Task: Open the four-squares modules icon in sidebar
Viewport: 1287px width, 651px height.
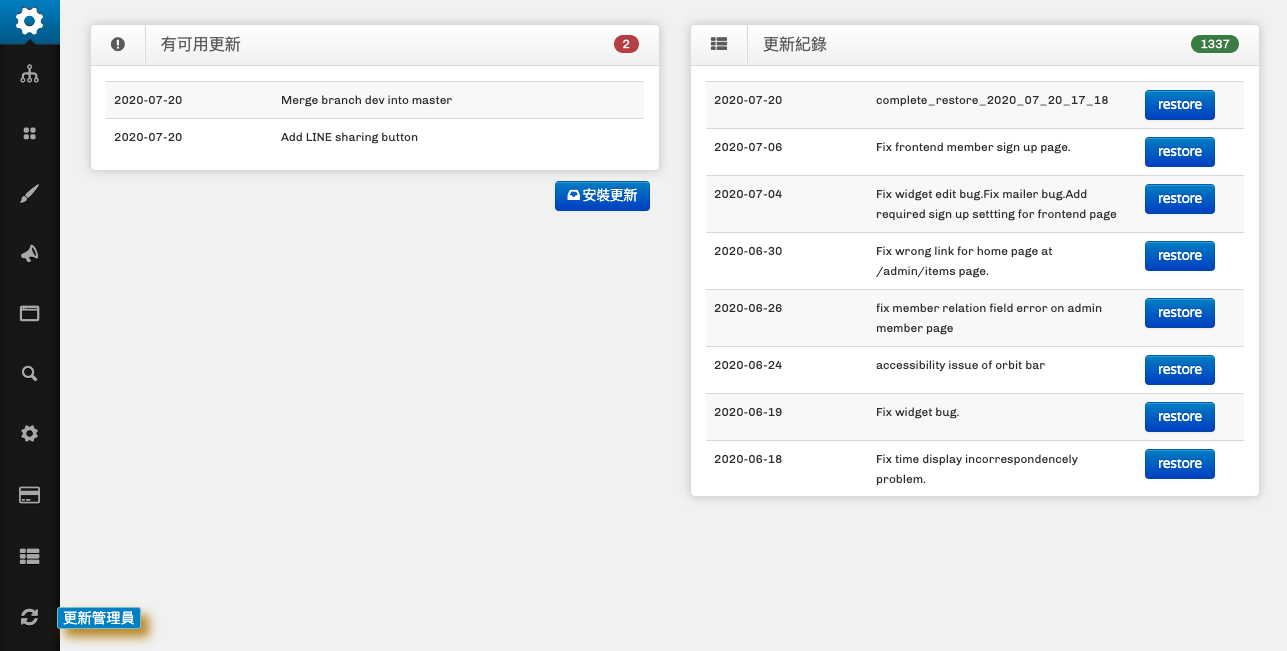Action: (x=29, y=133)
